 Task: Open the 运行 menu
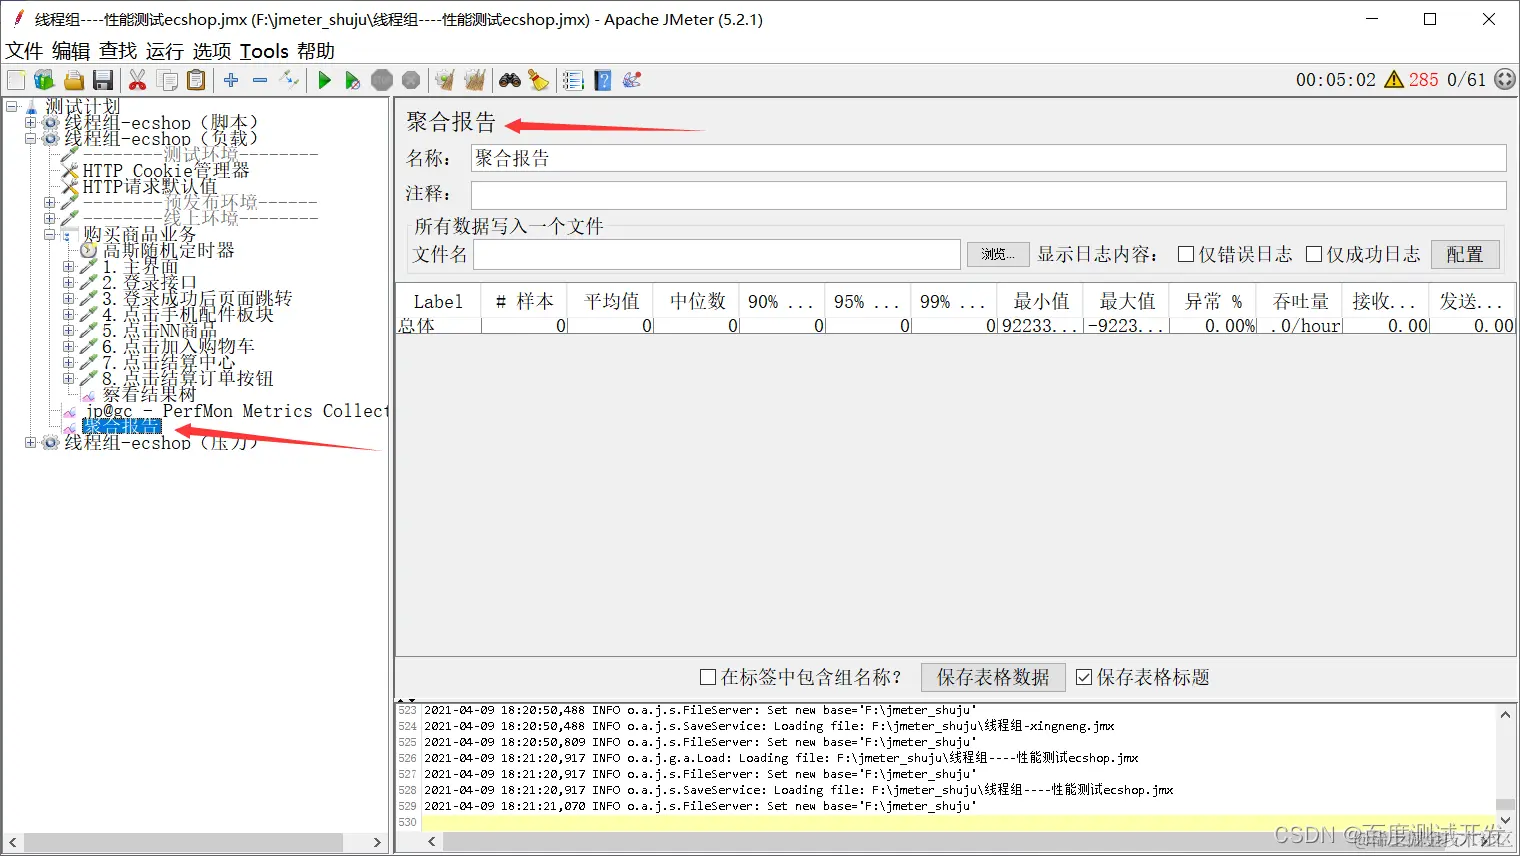click(x=165, y=51)
